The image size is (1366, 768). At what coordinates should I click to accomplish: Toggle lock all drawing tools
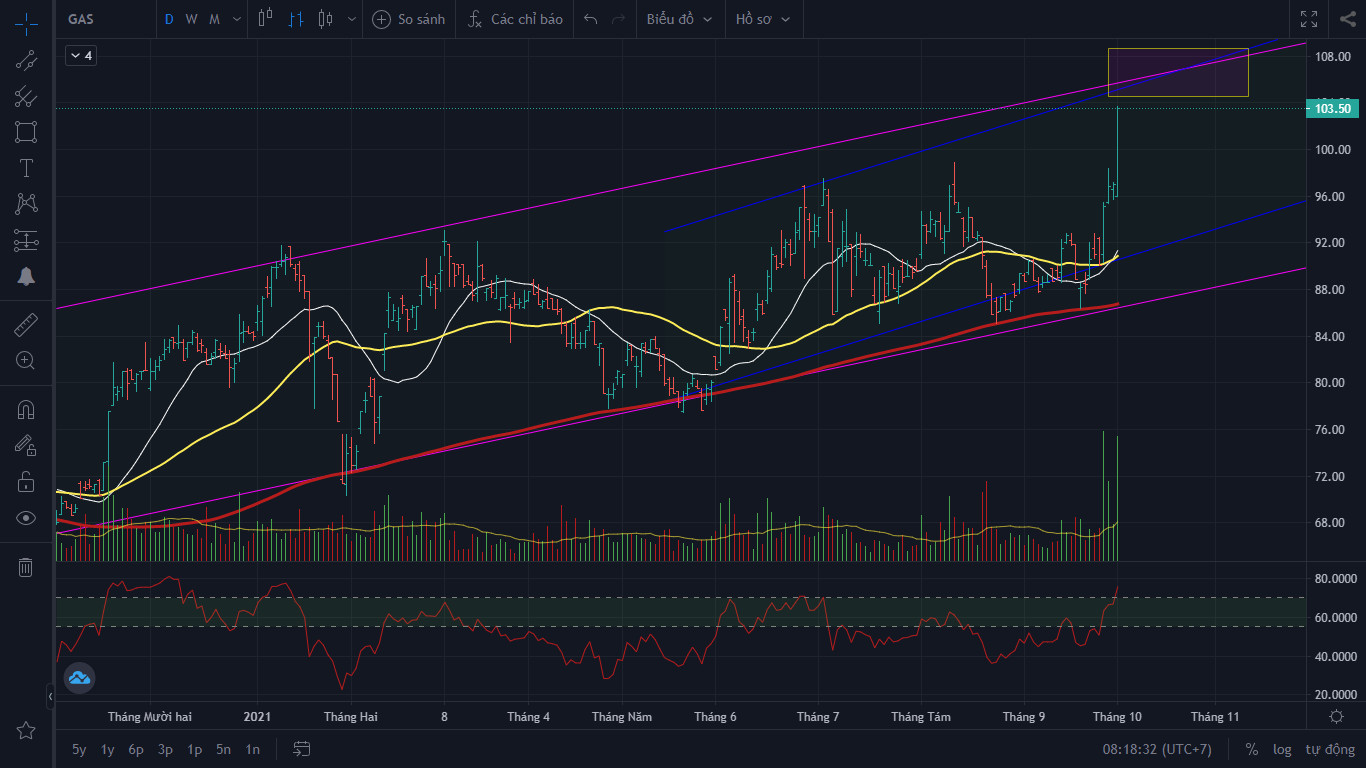click(x=26, y=482)
